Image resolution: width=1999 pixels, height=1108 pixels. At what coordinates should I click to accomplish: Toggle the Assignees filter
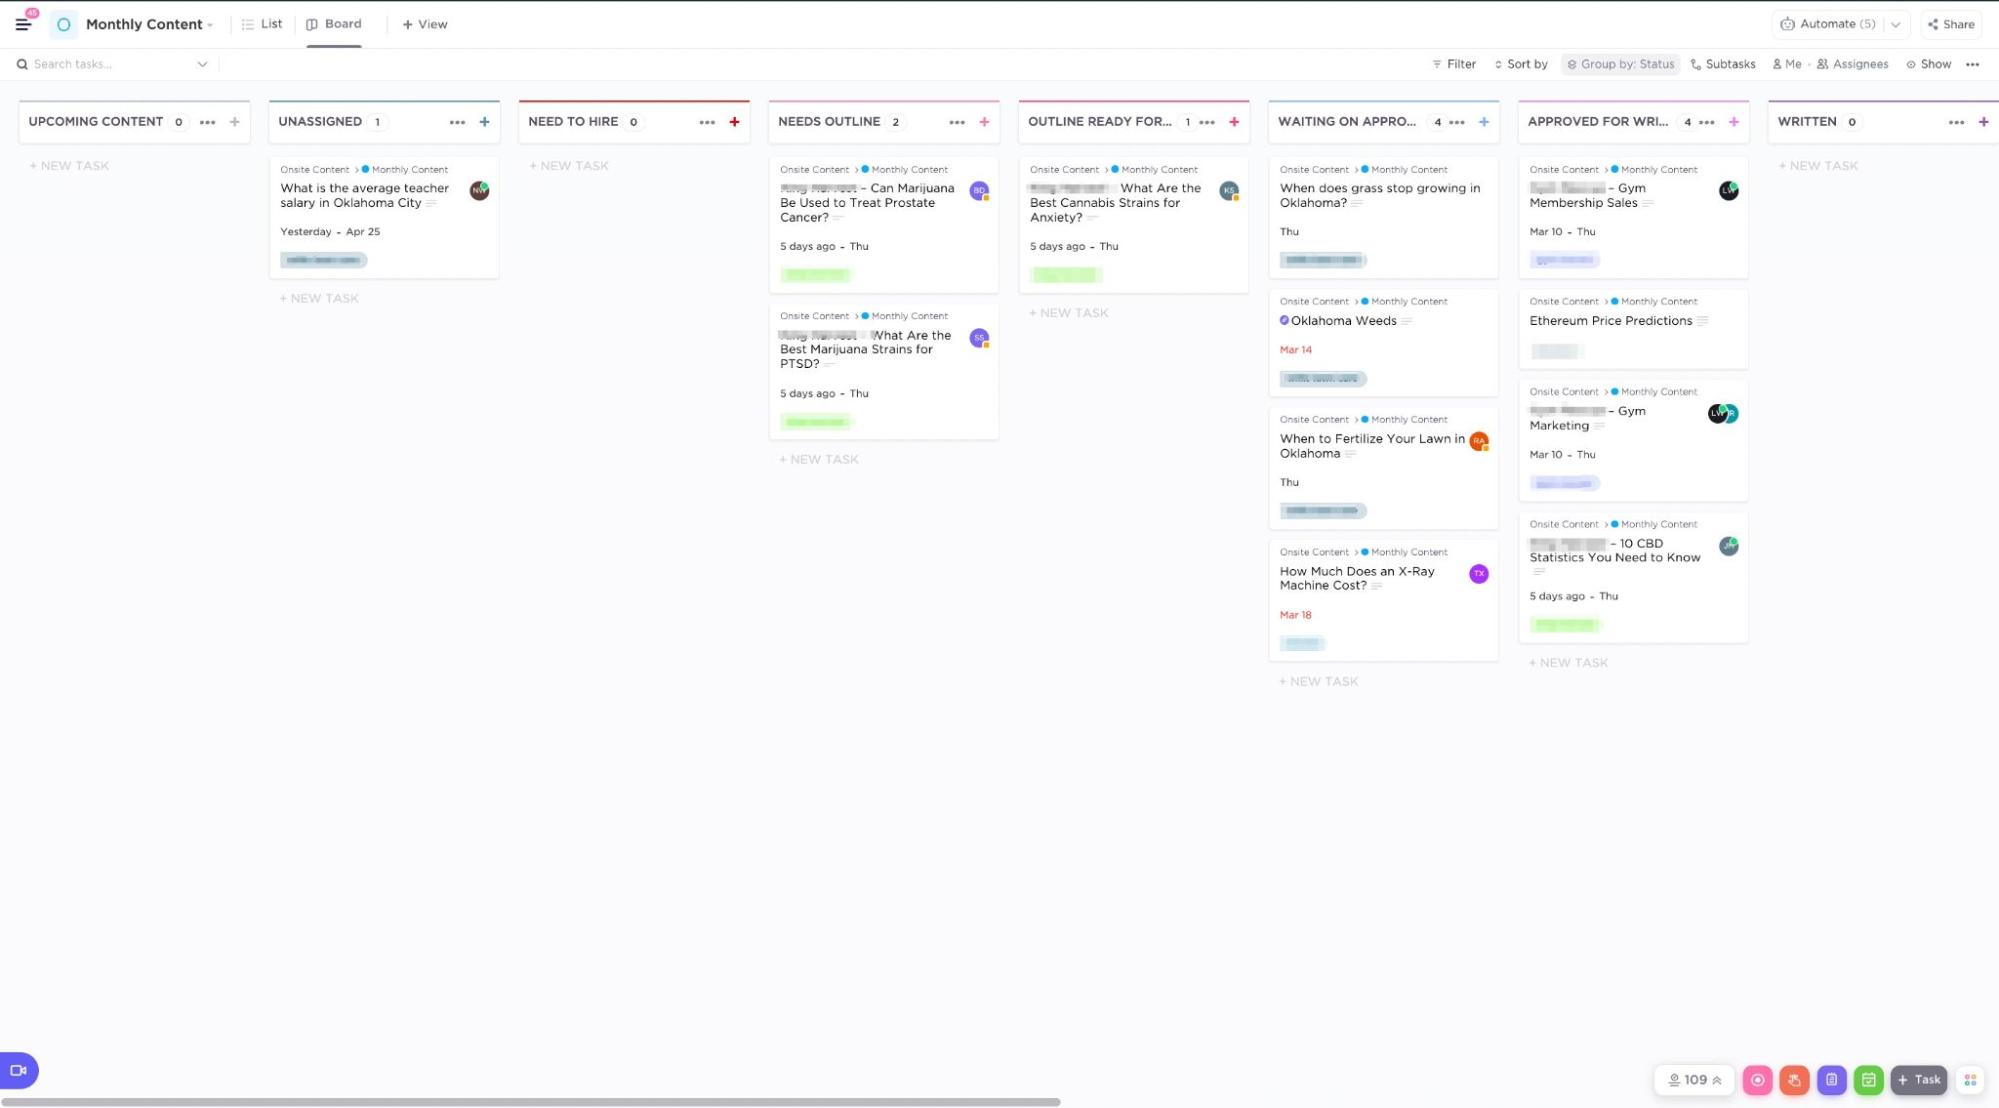(x=1852, y=64)
